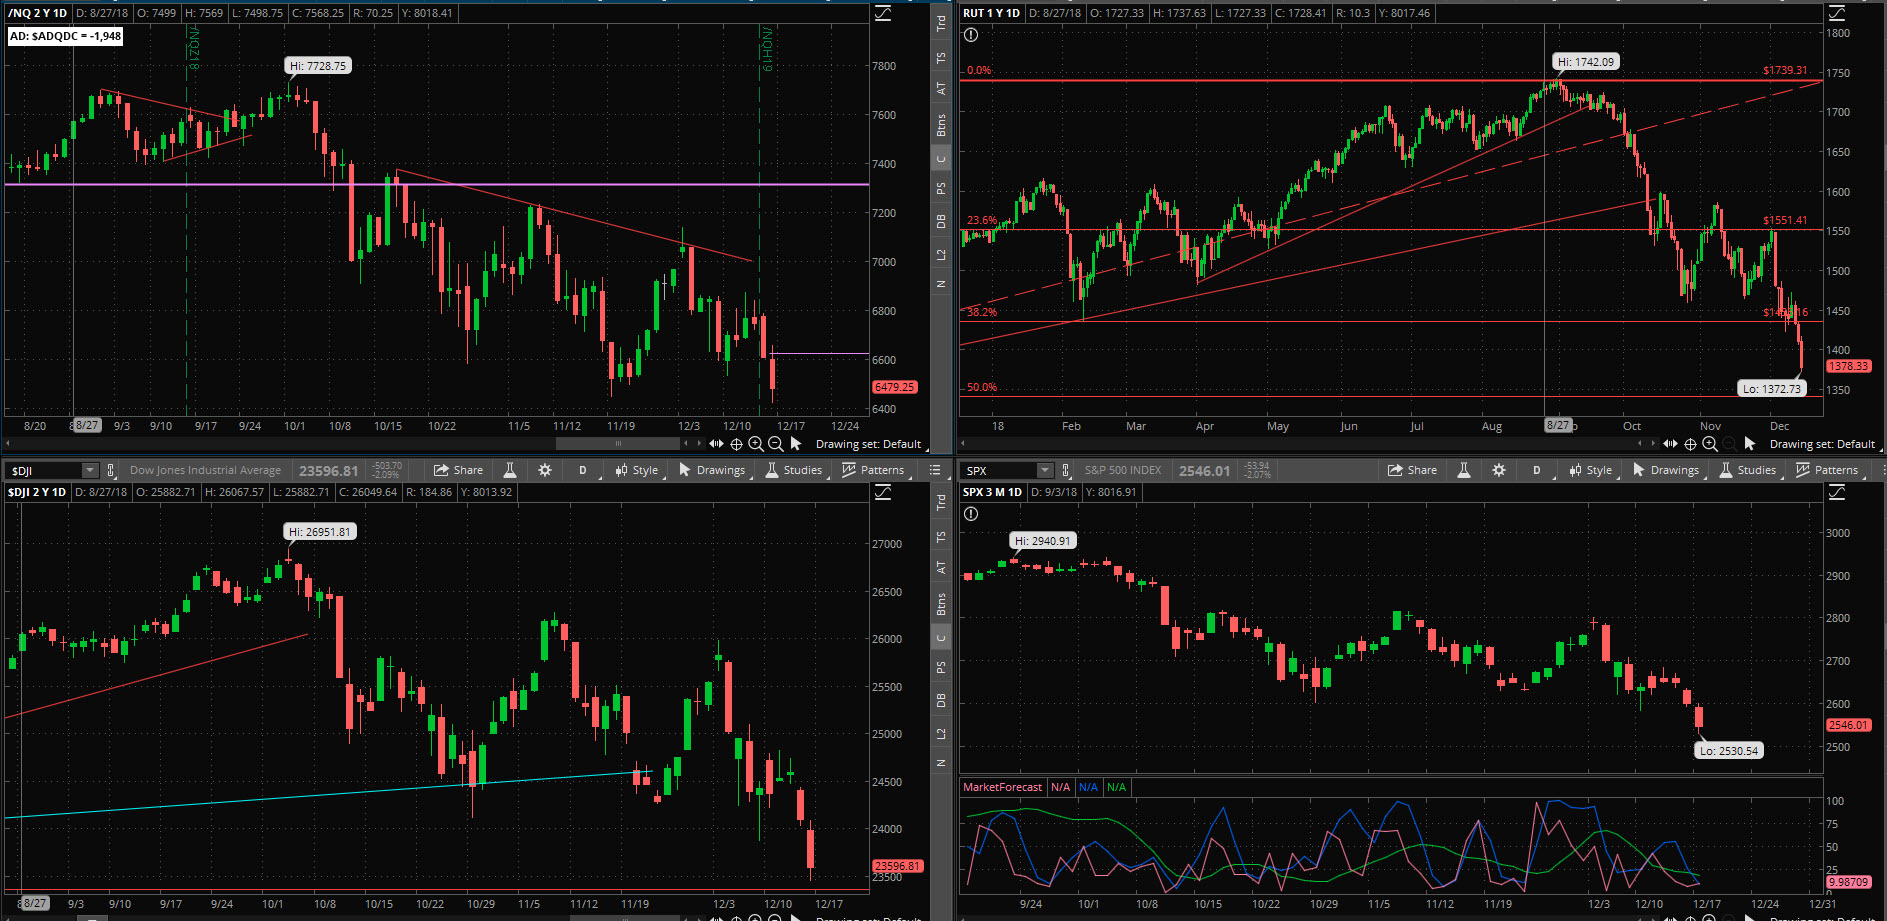Open chart settings gear in $DJI toolbar
The width and height of the screenshot is (1887, 921).
(545, 470)
